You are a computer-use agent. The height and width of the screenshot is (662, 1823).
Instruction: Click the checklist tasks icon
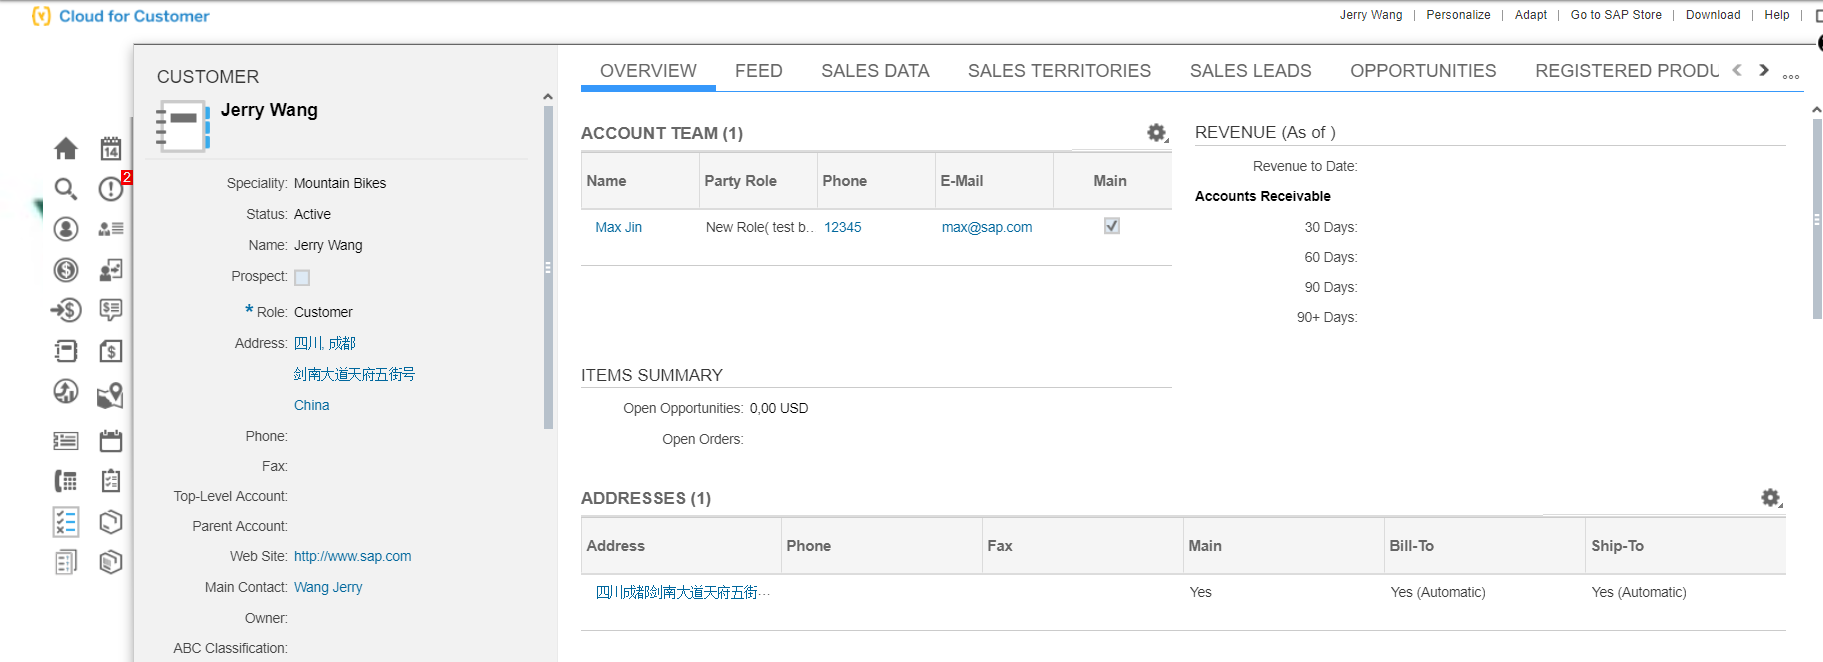[66, 522]
